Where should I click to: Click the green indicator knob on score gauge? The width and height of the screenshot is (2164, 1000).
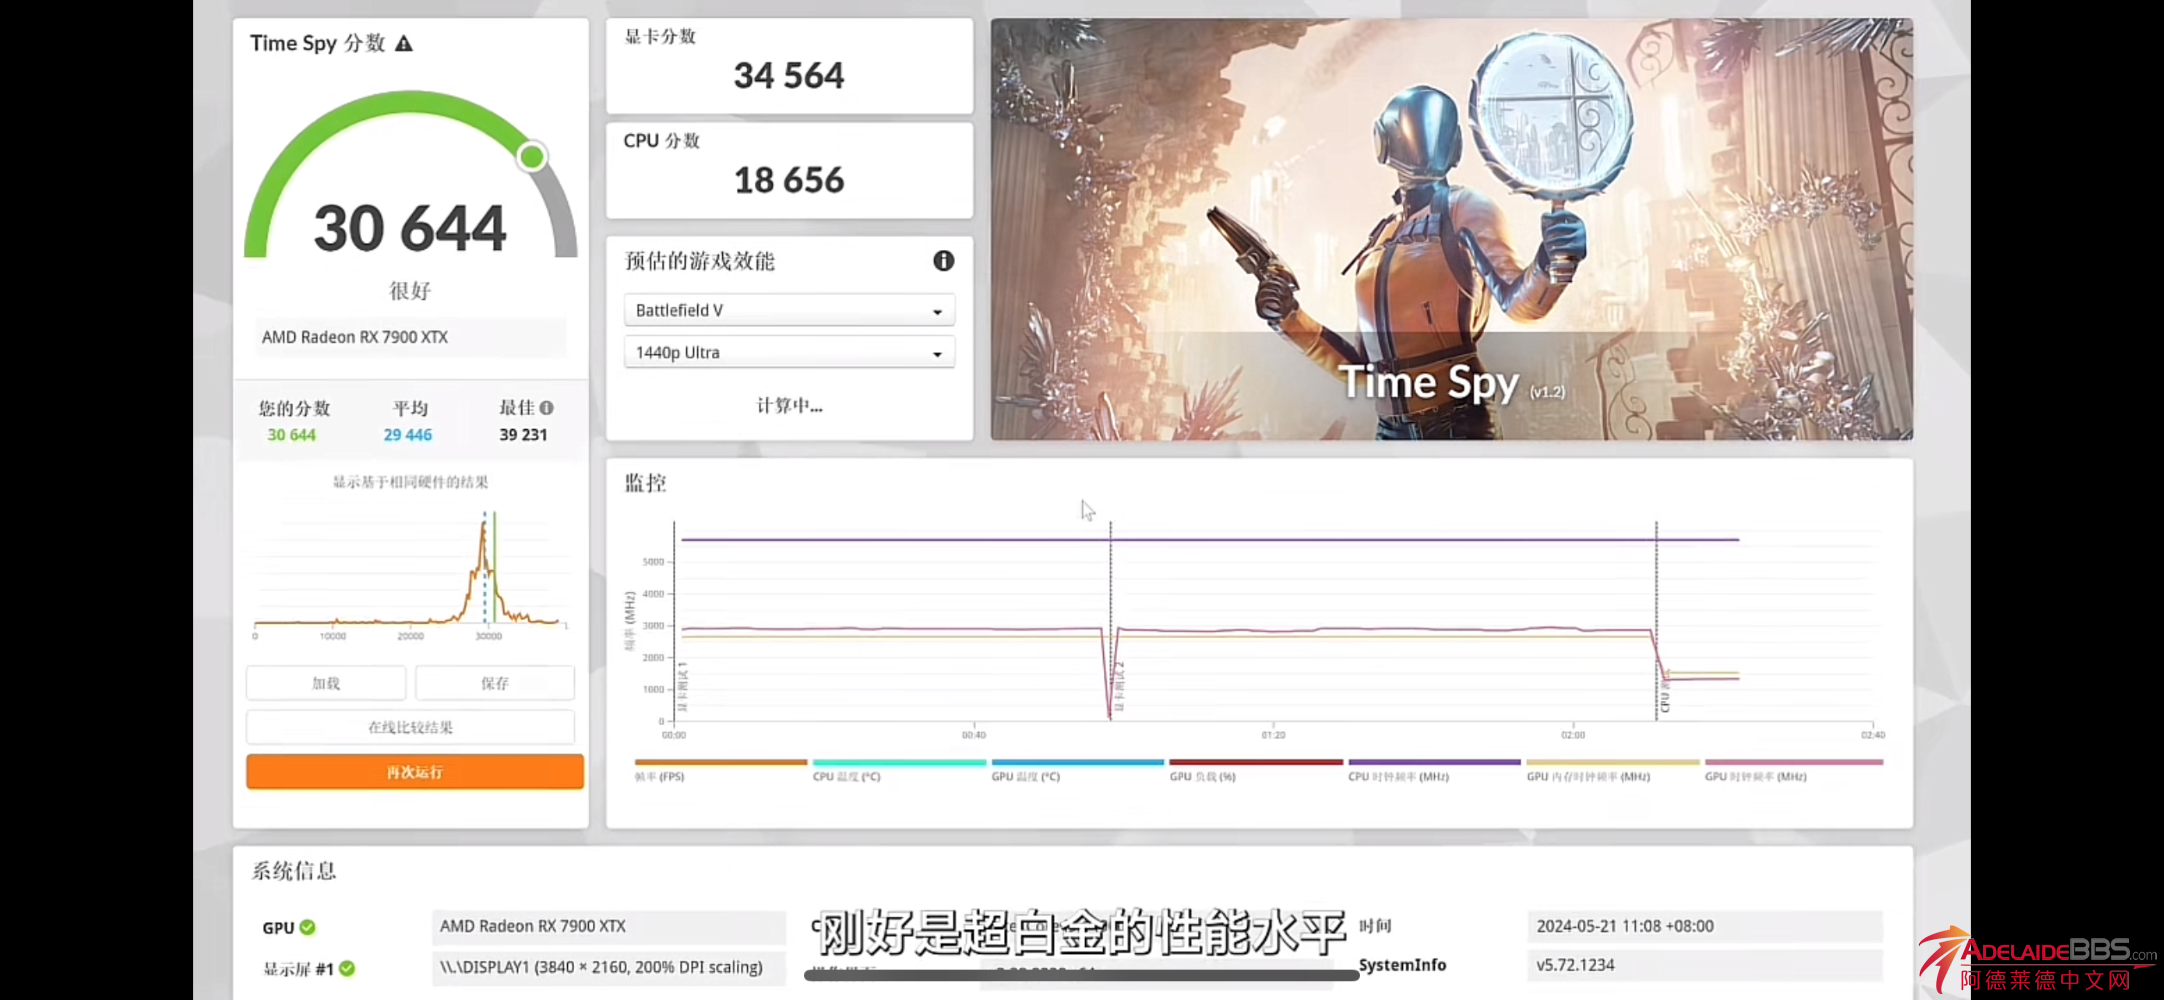tap(532, 157)
